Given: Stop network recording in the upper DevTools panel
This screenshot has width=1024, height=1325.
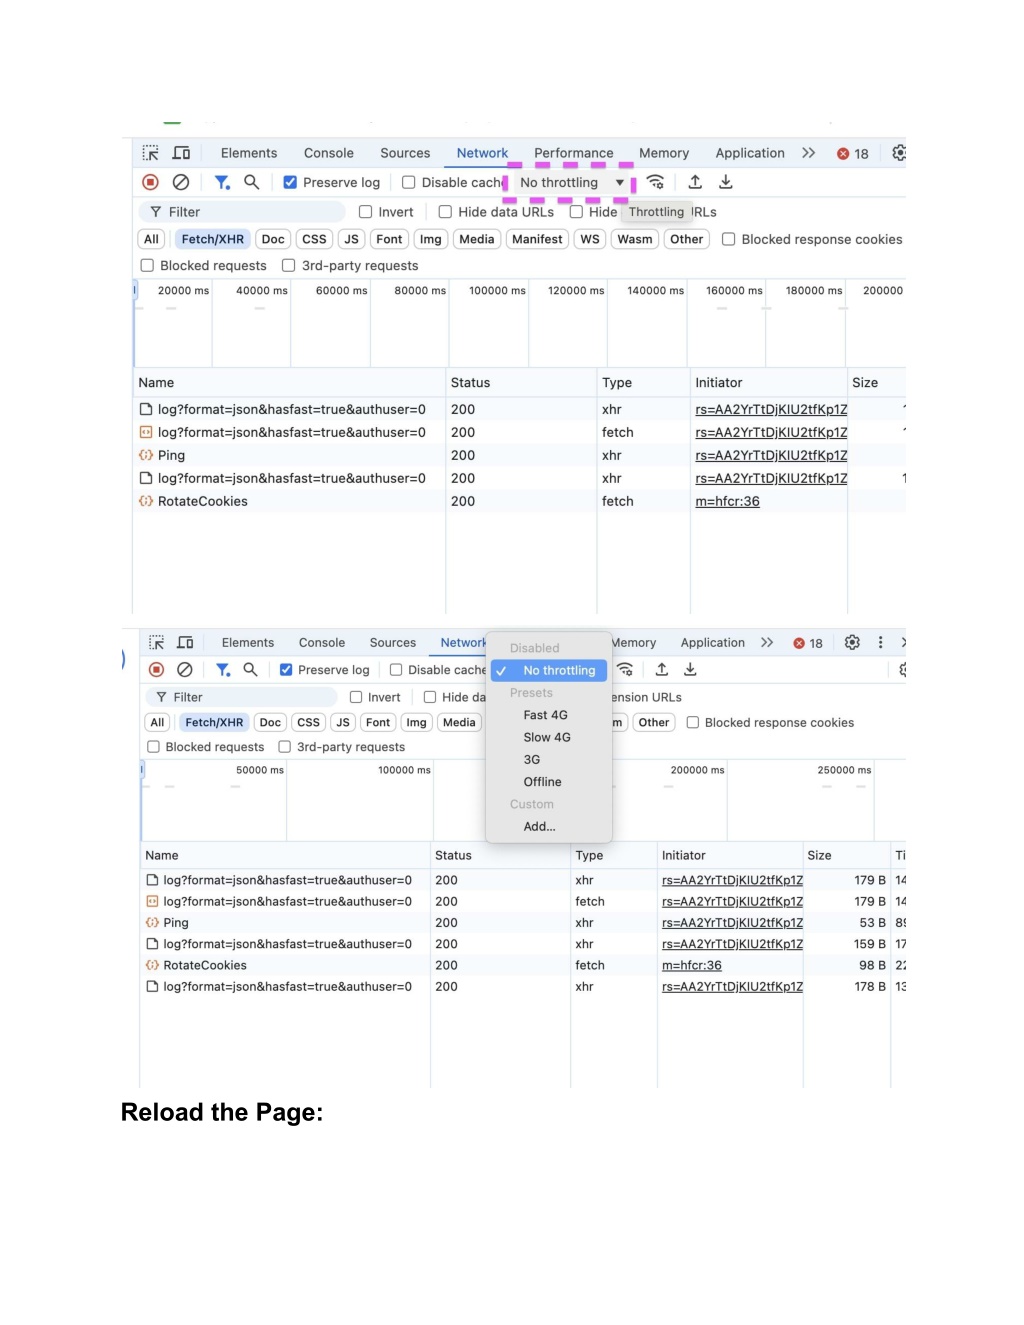Looking at the screenshot, I should [x=151, y=182].
